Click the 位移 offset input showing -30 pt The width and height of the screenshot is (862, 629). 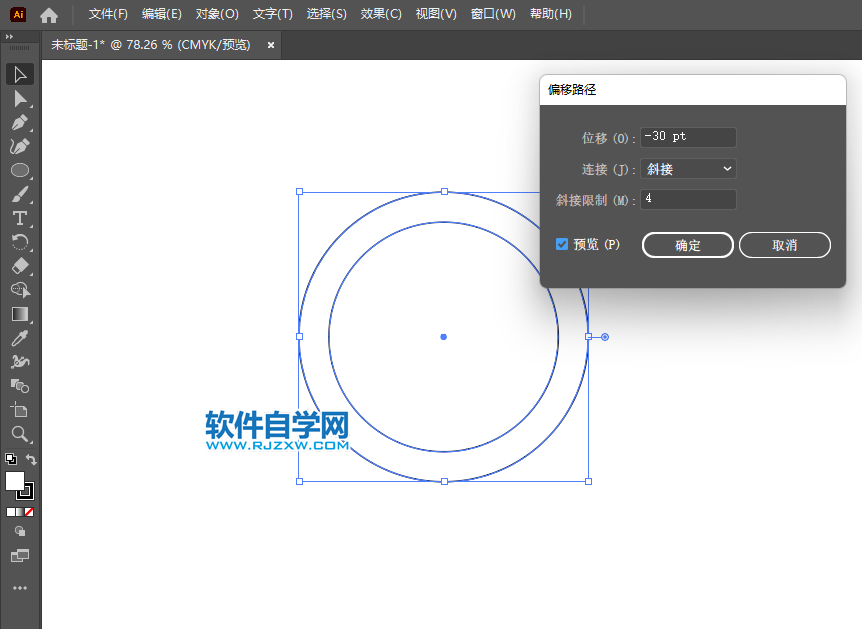click(687, 137)
